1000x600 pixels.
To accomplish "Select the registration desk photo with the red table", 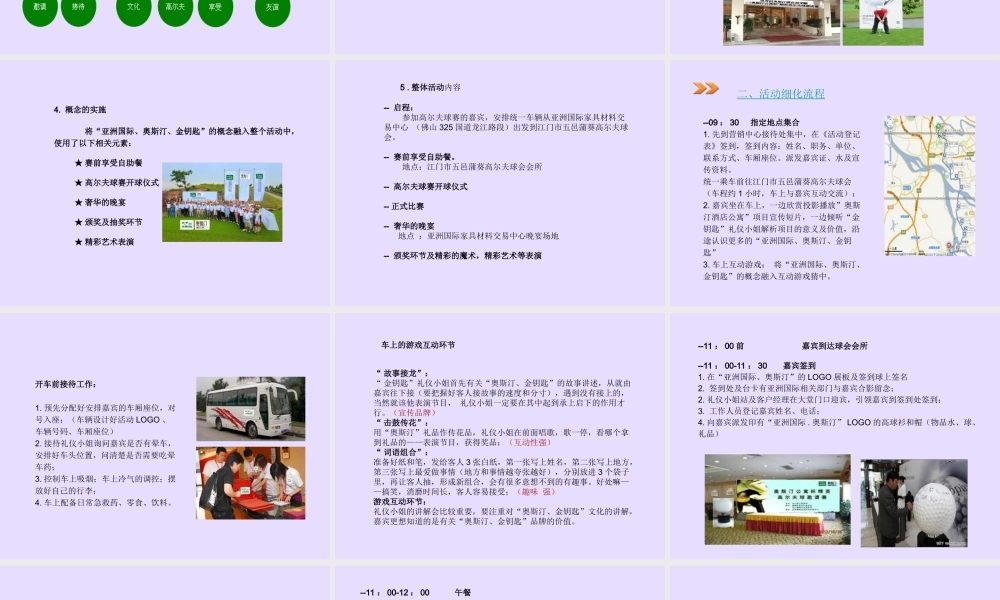I will 251,483.
